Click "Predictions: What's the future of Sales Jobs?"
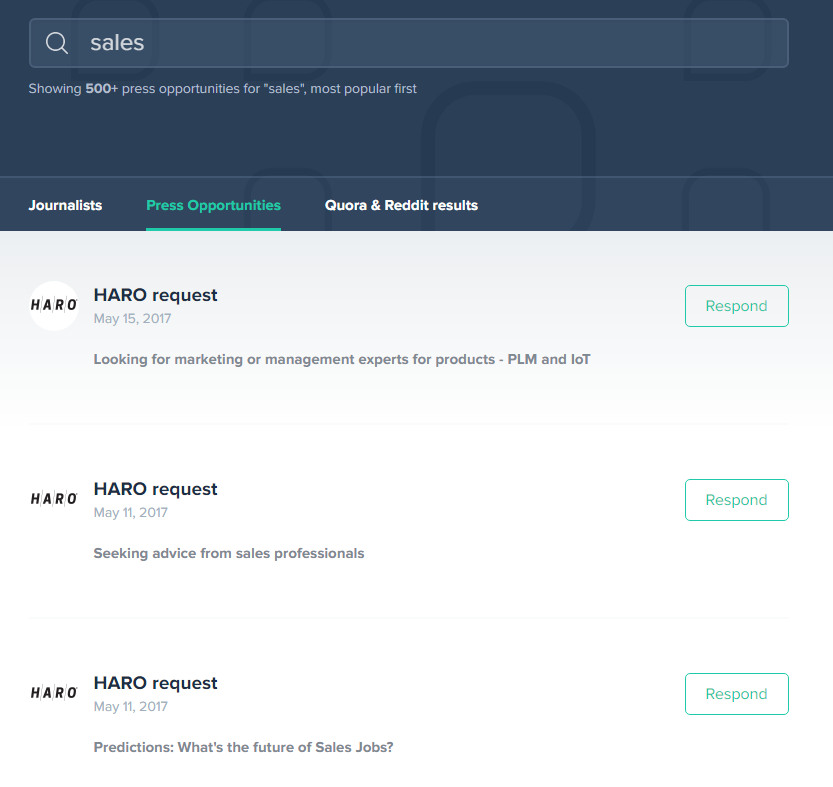 (x=243, y=748)
